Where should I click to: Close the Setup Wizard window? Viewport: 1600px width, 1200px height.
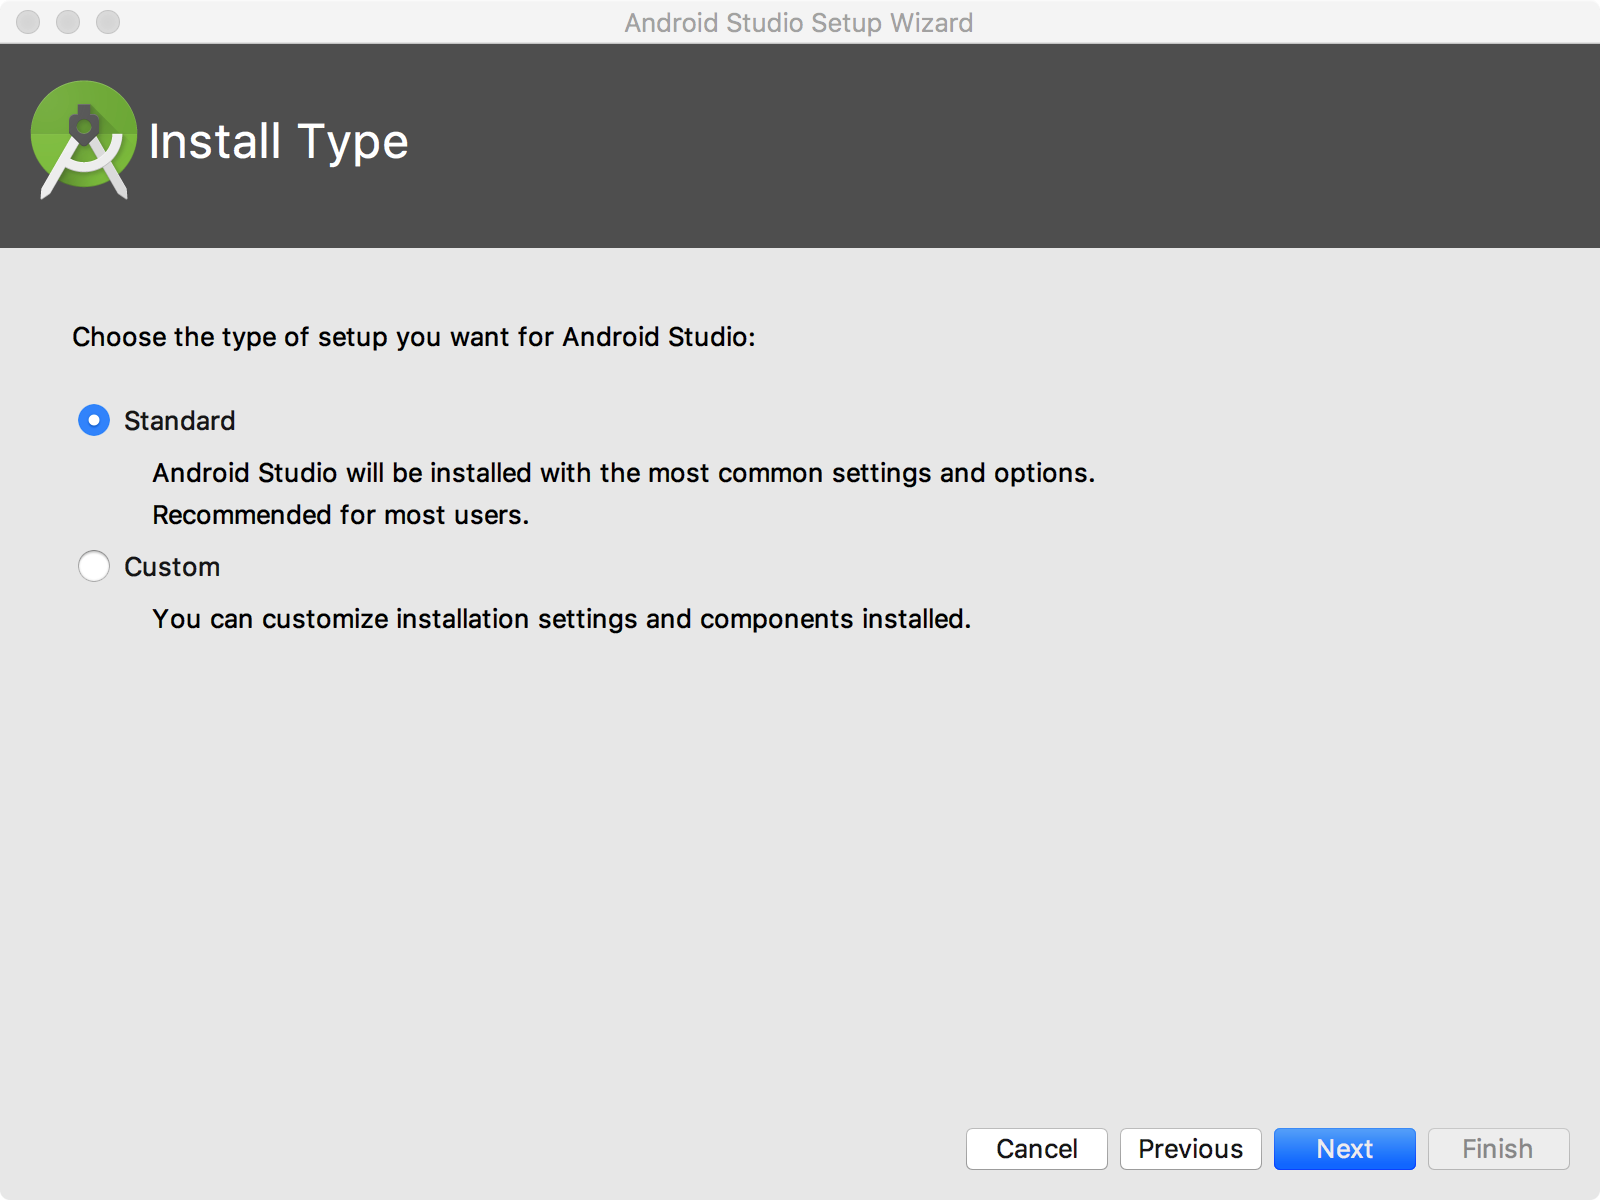point(28,21)
